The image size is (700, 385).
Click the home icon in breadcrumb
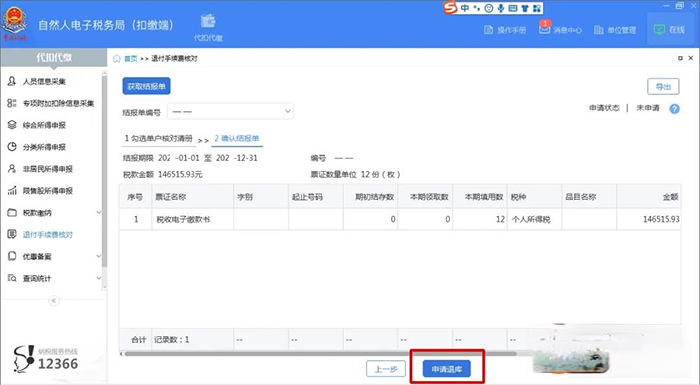tap(117, 59)
